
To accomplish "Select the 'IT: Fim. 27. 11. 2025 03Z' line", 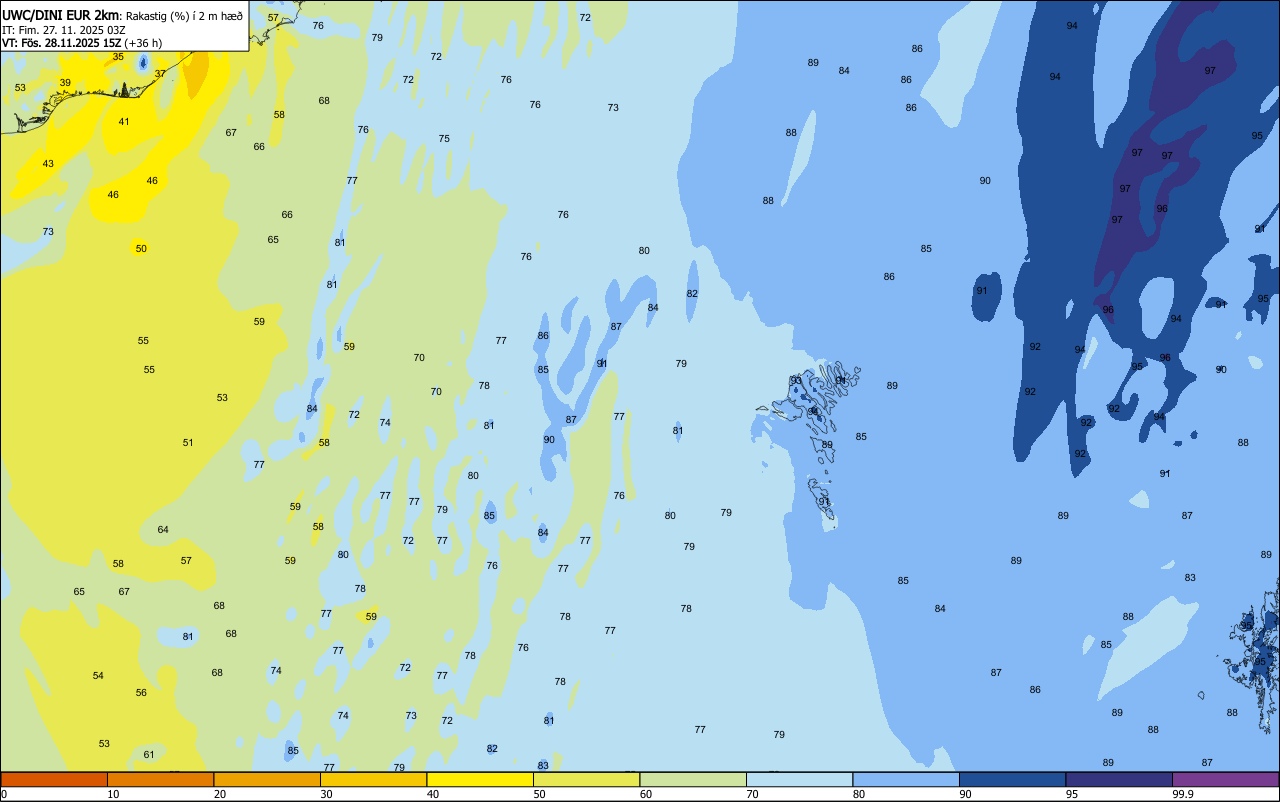I will click(x=64, y=30).
